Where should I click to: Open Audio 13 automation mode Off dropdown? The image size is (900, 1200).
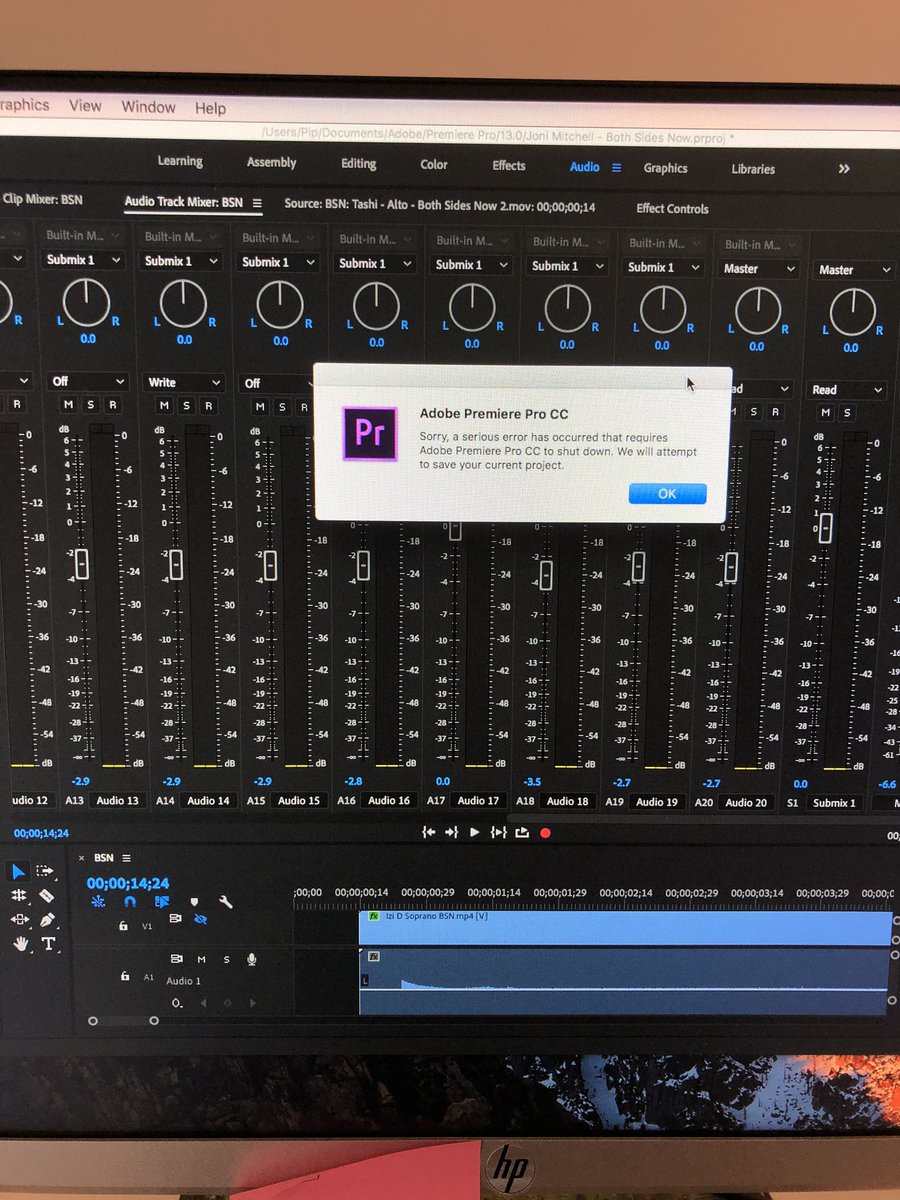(88, 382)
